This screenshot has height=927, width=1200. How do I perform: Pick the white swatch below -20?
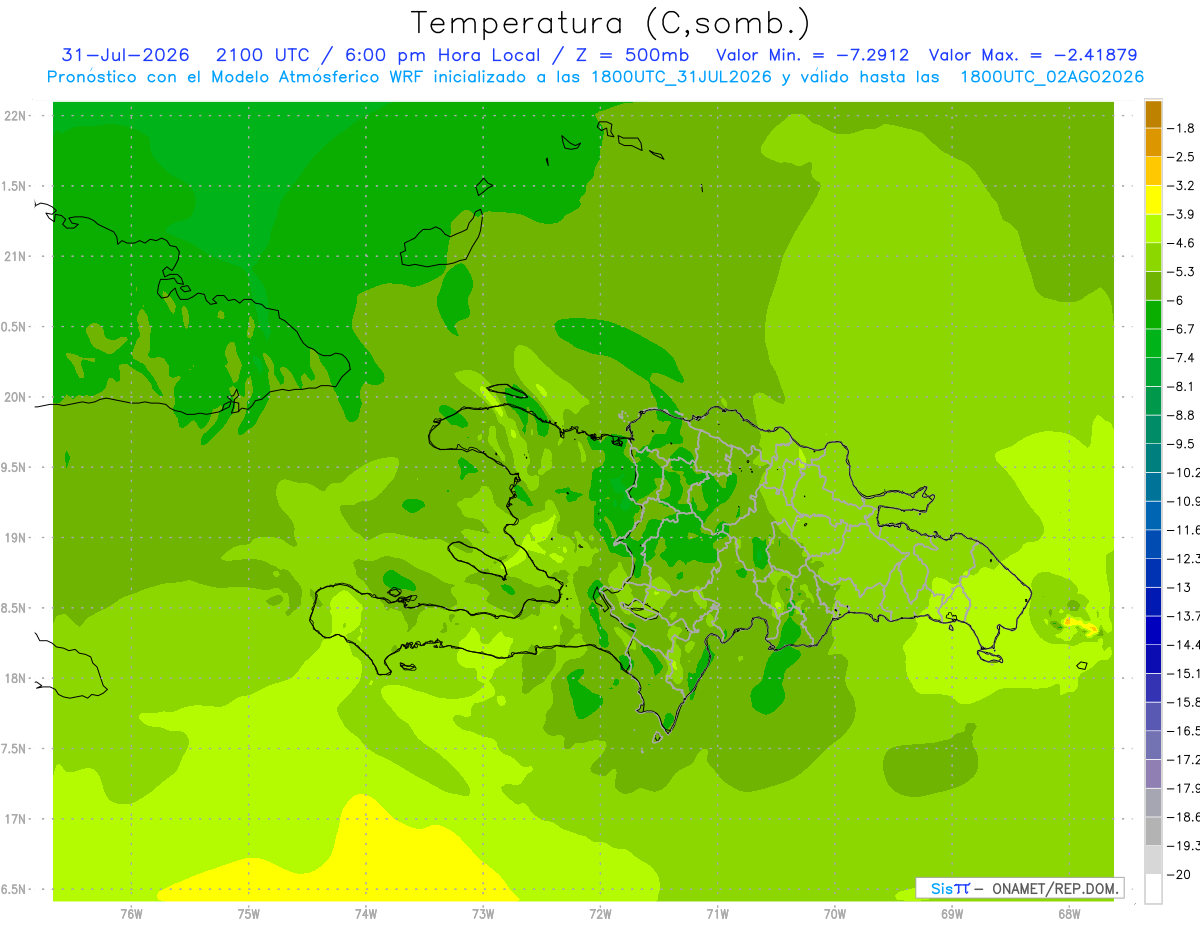(x=1153, y=888)
